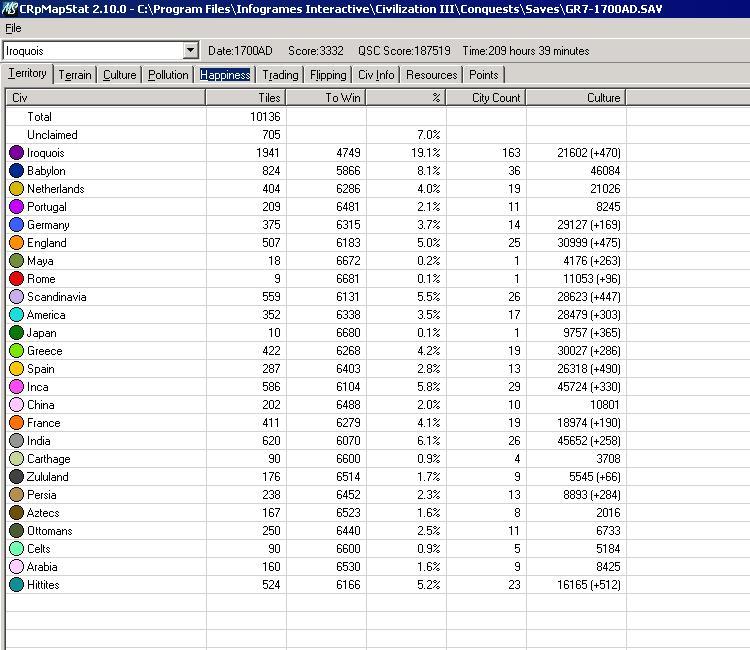Image resolution: width=750 pixels, height=650 pixels.
Task: Switch to the Resources tab
Action: tap(431, 75)
